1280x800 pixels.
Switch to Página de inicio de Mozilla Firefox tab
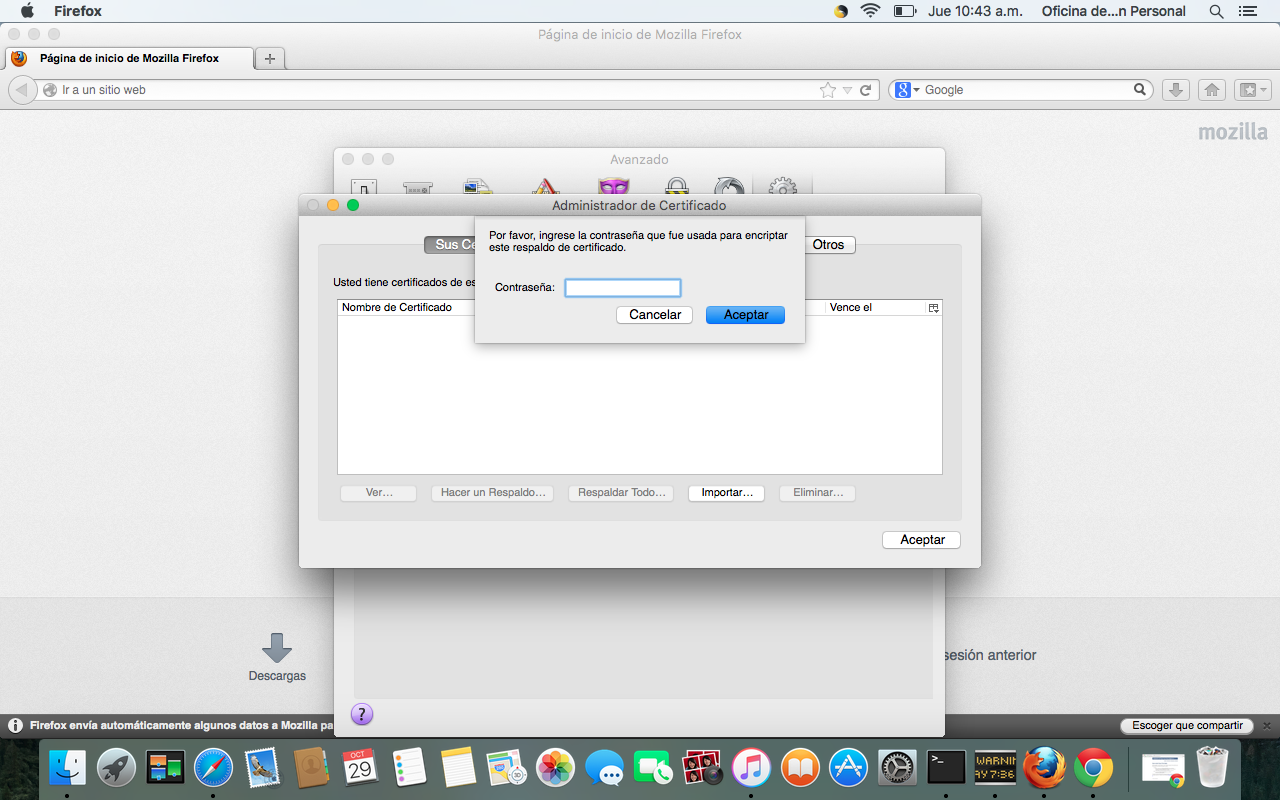(x=129, y=58)
